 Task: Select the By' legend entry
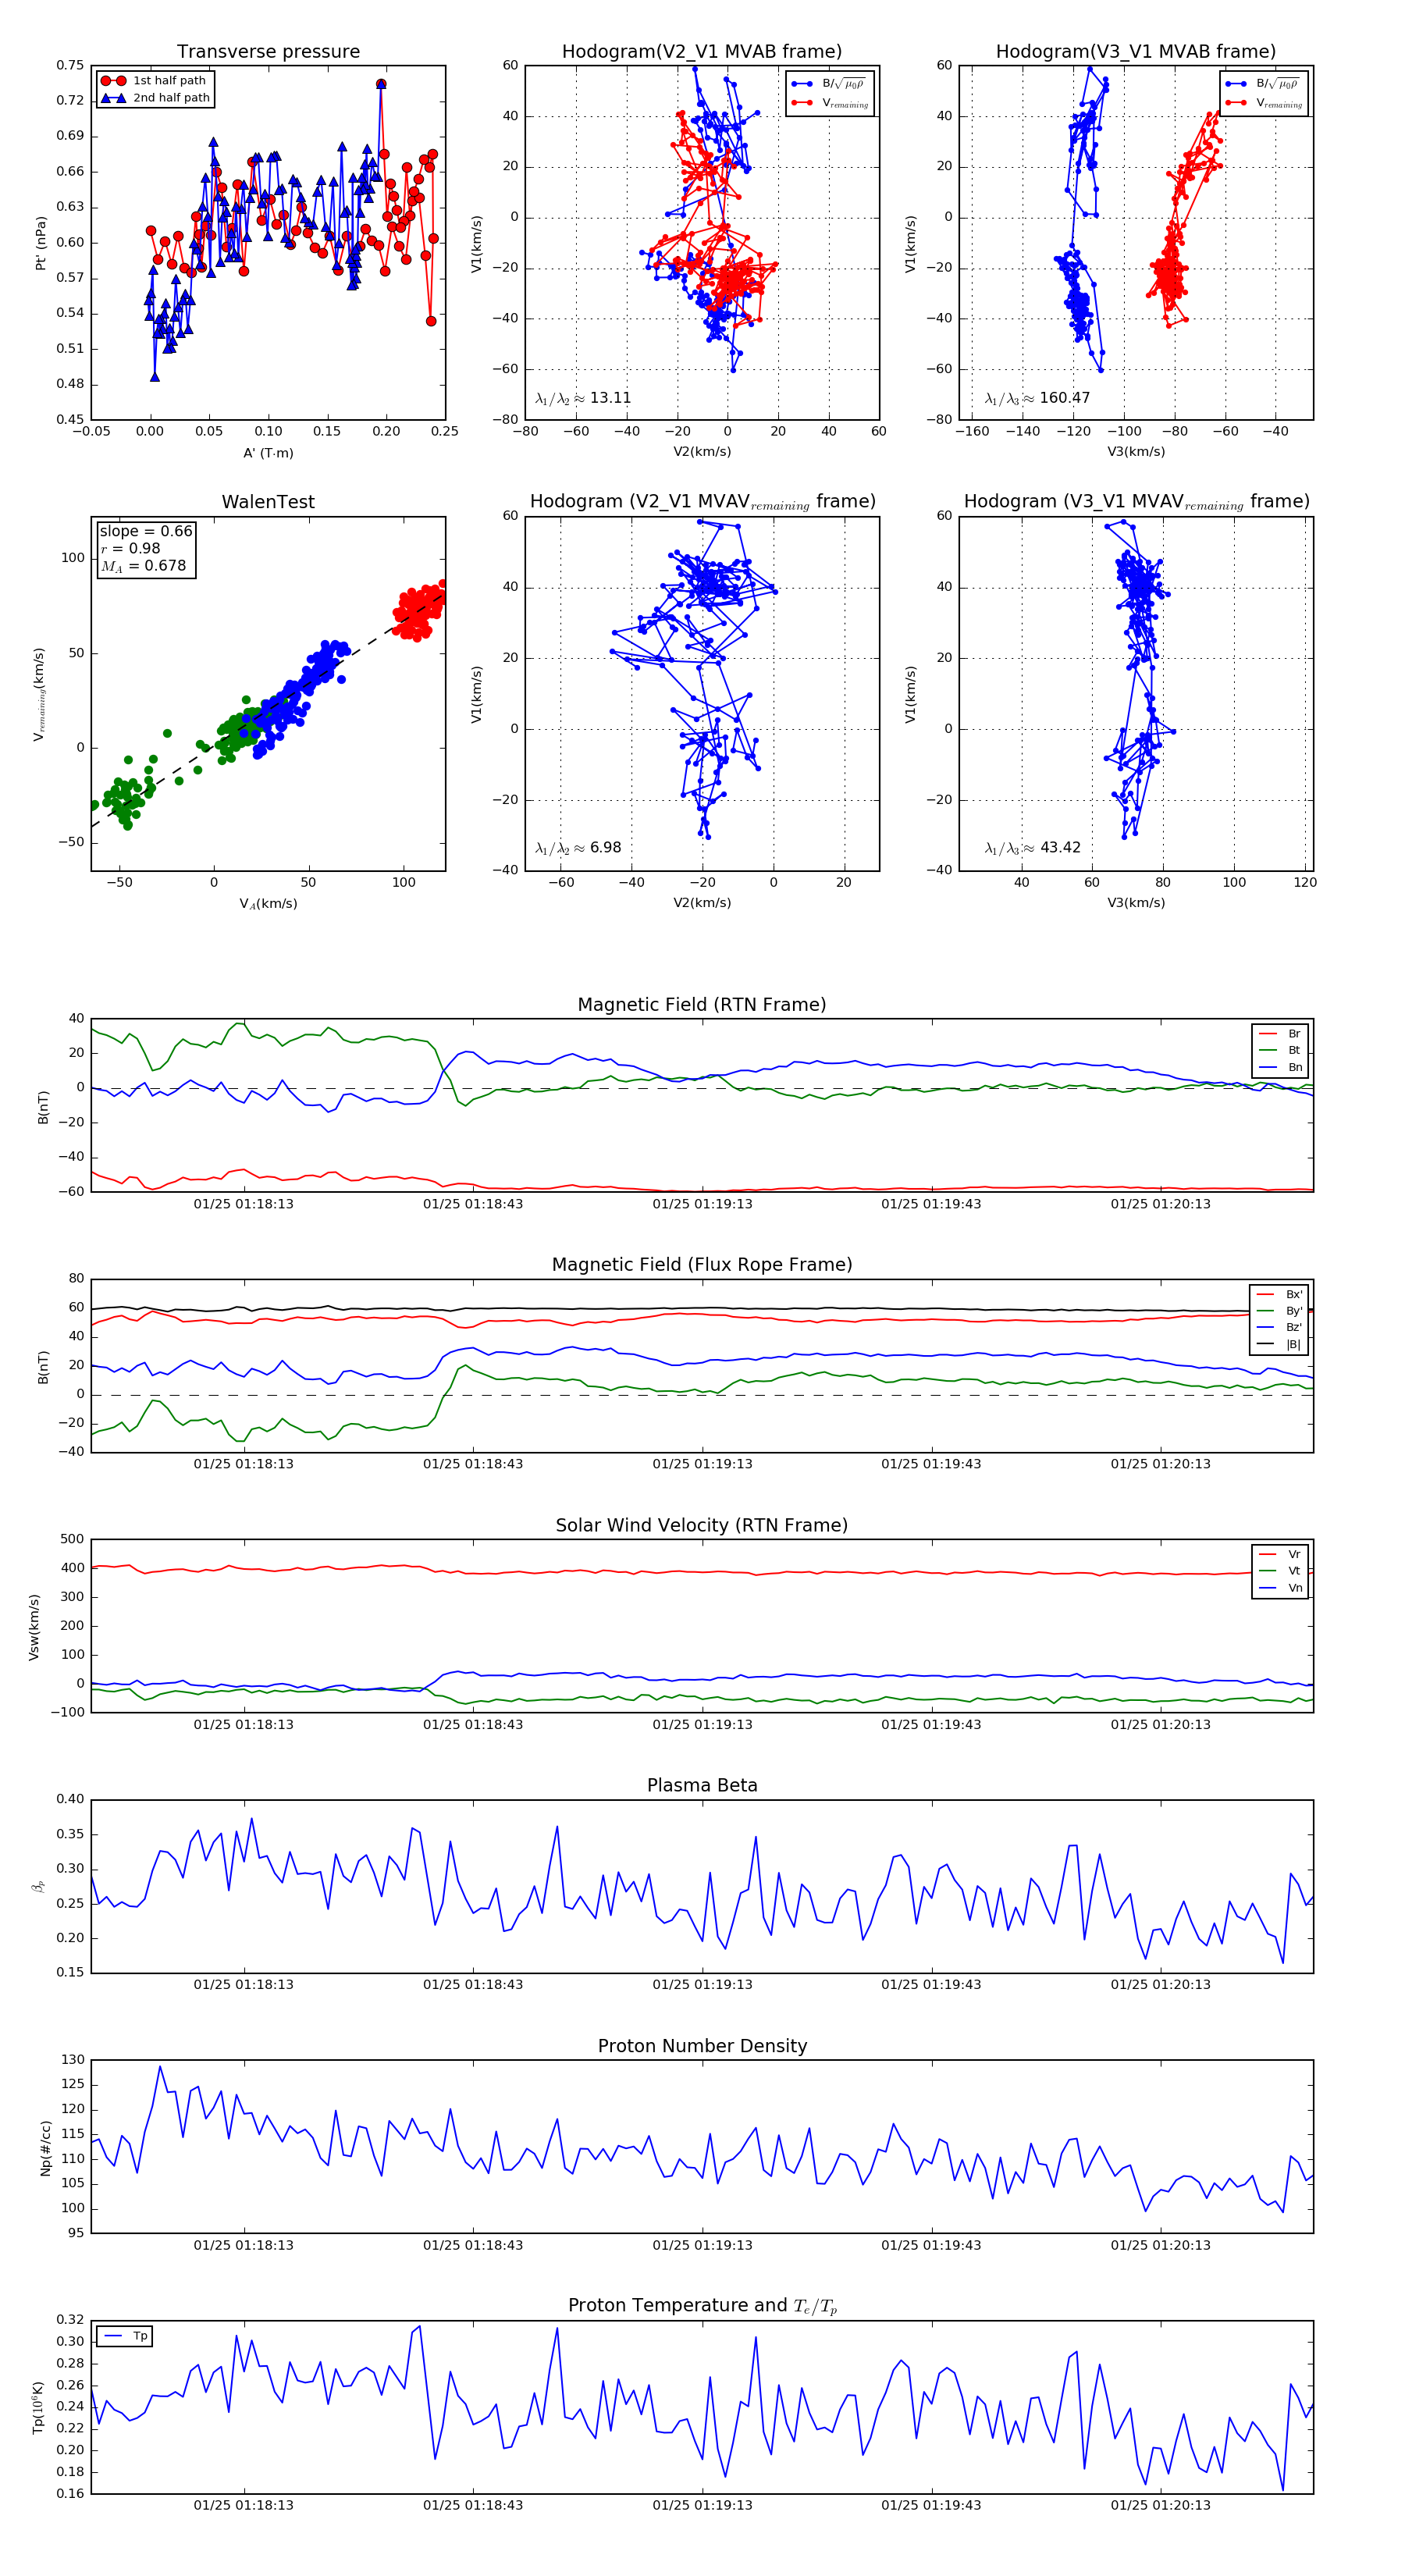pyautogui.click(x=1279, y=1311)
